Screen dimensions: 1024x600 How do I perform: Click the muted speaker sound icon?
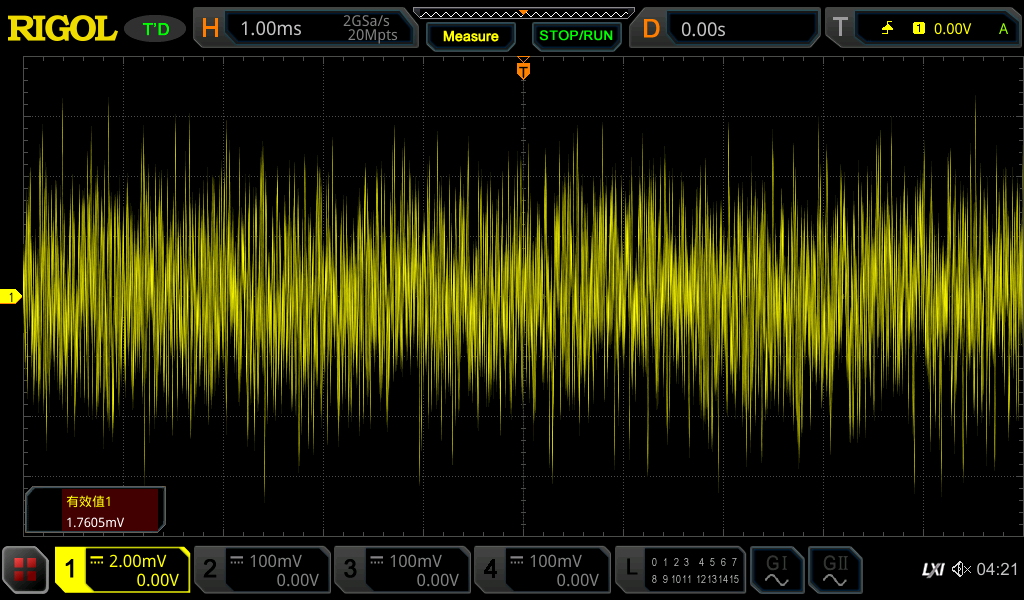point(961,570)
